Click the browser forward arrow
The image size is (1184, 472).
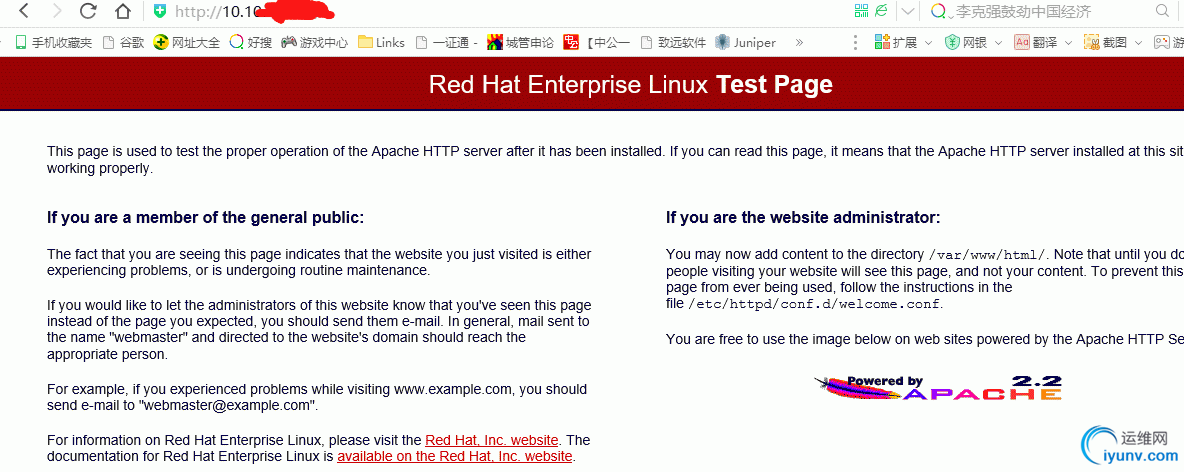[57, 11]
